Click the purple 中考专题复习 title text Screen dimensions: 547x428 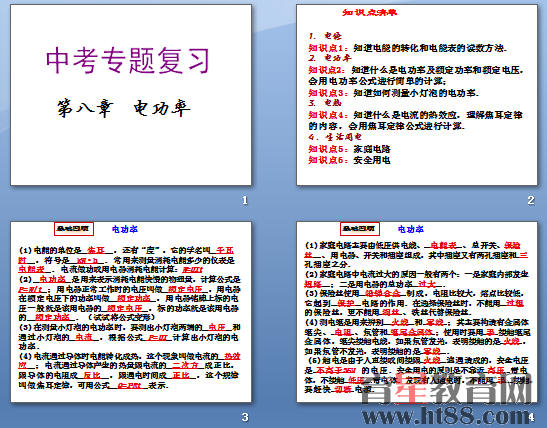pos(128,61)
